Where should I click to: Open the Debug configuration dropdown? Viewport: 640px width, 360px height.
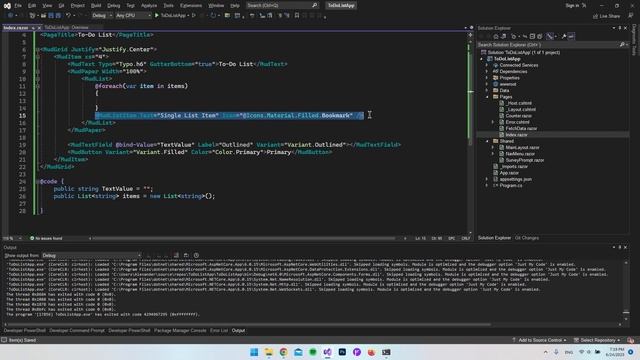pyautogui.click(x=102, y=16)
